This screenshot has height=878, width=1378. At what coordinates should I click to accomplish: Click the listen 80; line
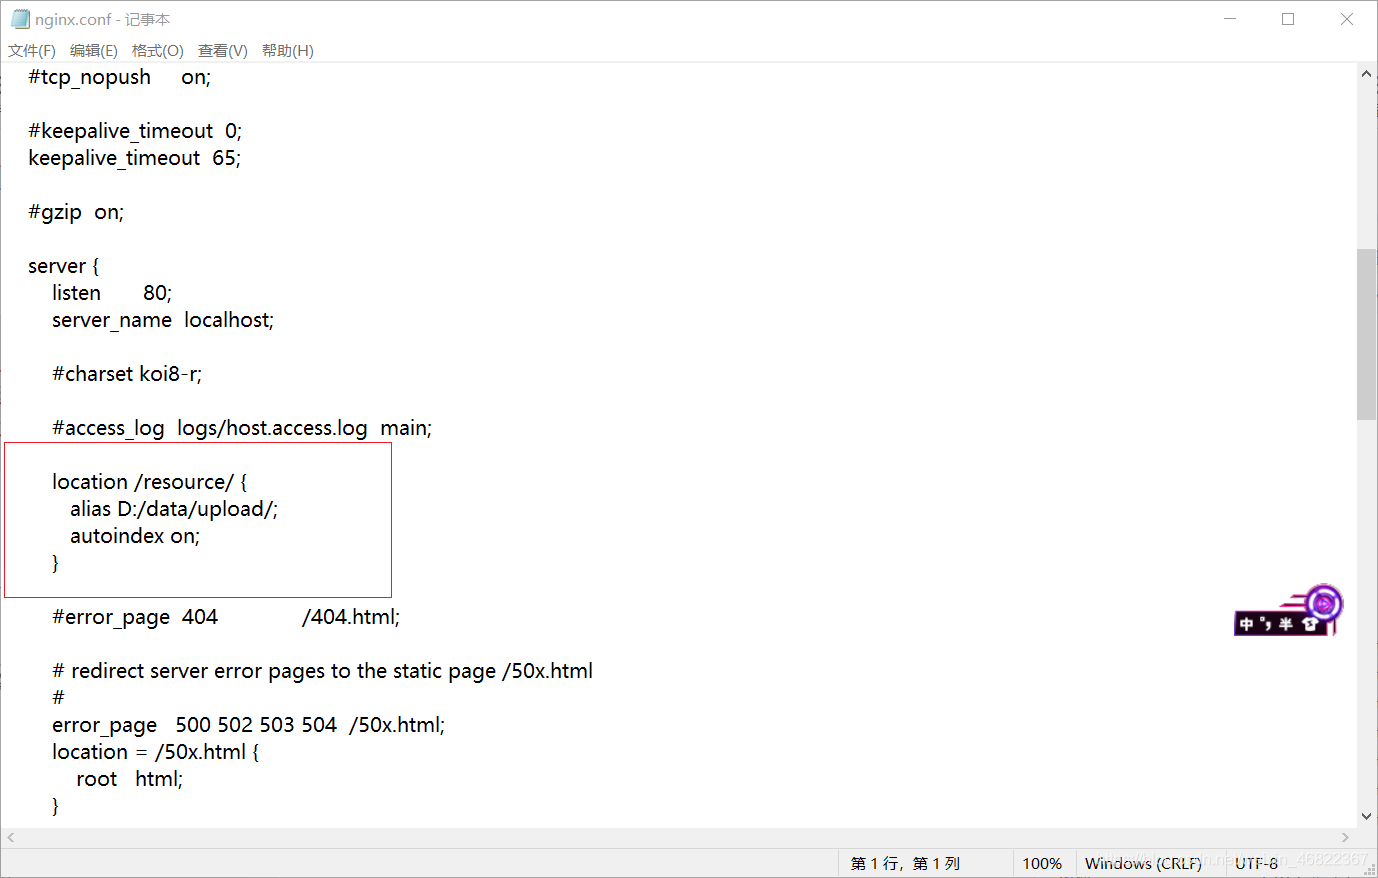[112, 294]
